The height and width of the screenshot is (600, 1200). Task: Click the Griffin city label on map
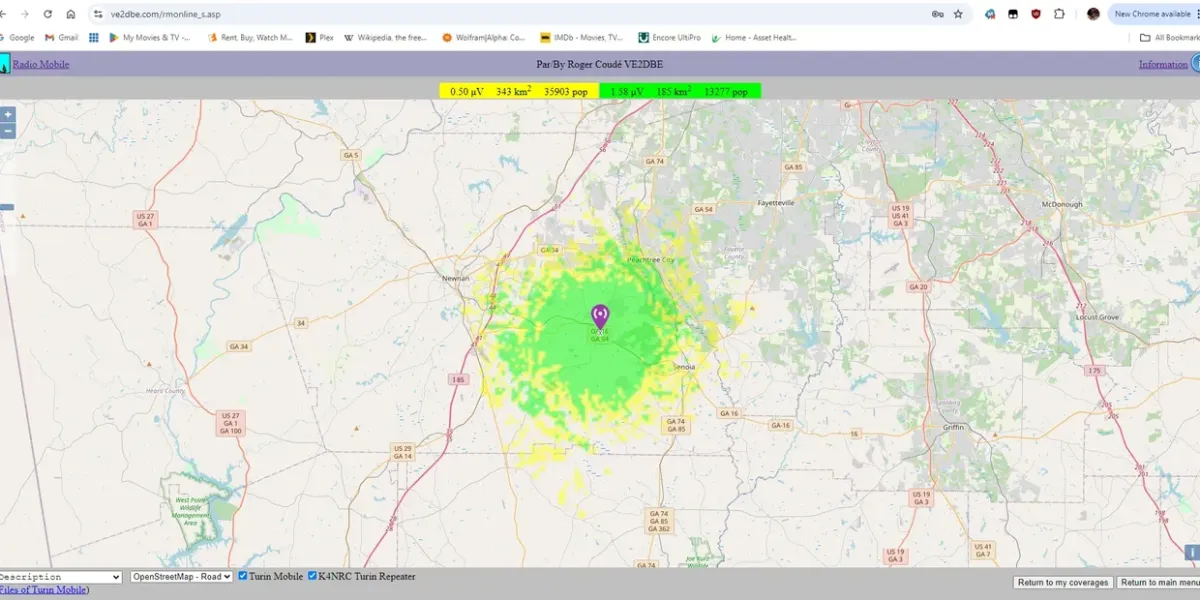coord(953,427)
